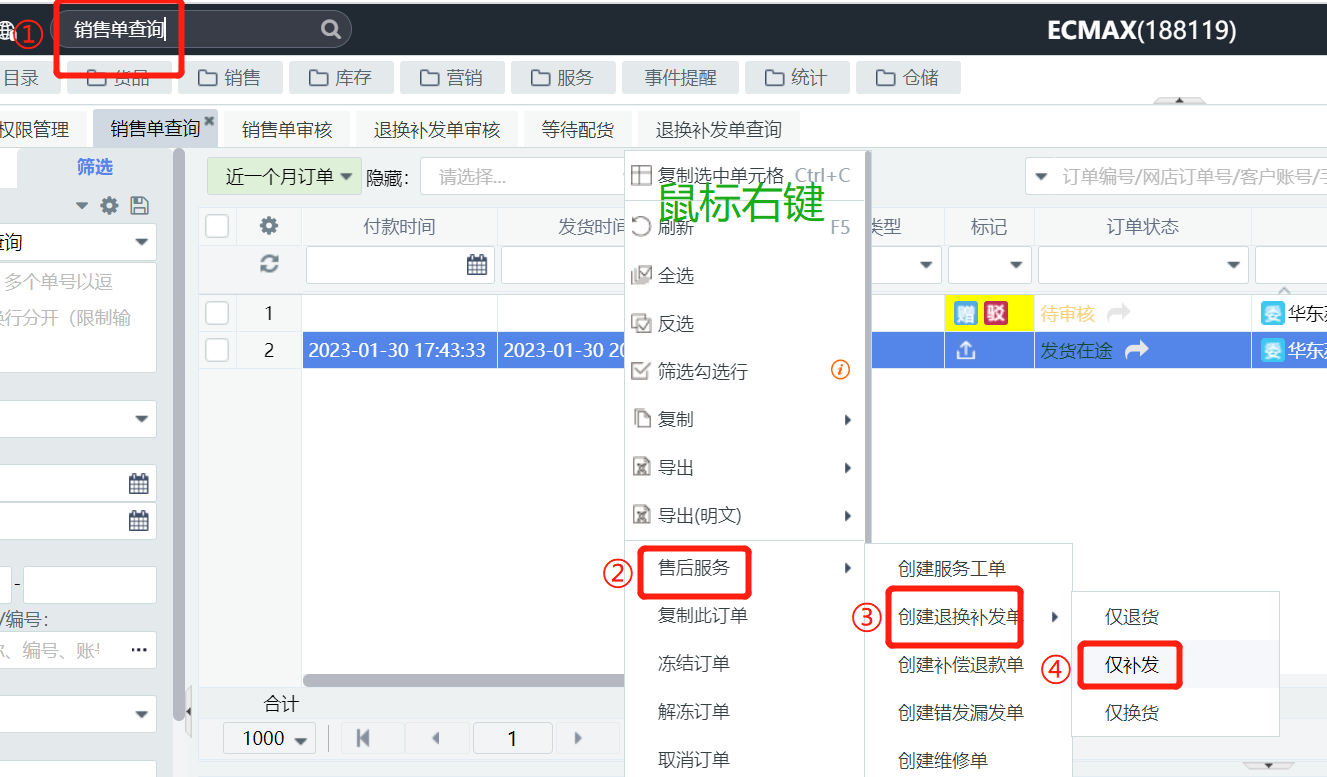Screen dimensions: 1327x777
Task: Go to first page of pagination
Action: [363, 738]
